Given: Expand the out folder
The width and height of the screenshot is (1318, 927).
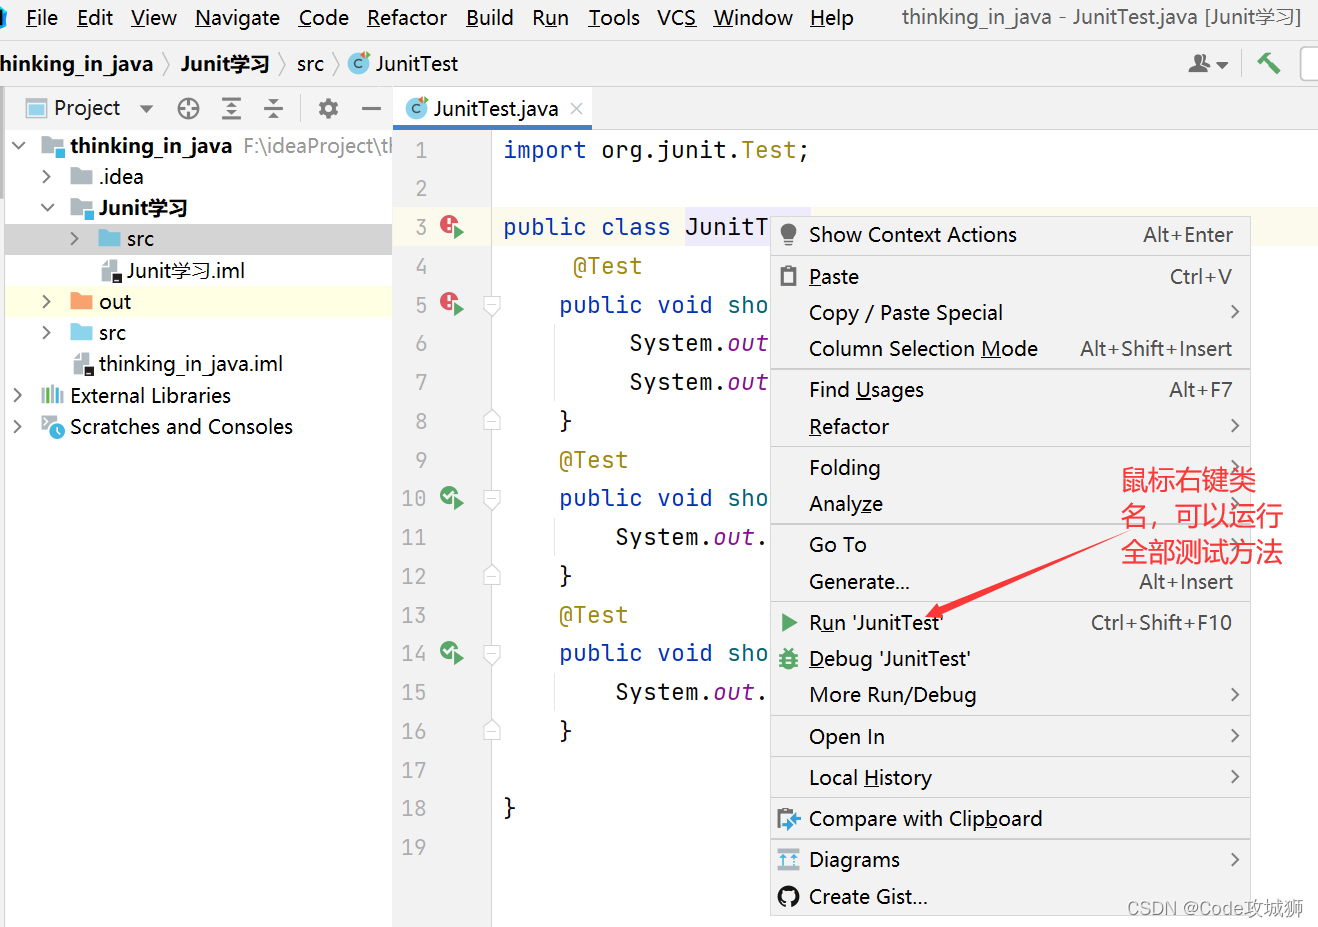Looking at the screenshot, I should pos(47,301).
